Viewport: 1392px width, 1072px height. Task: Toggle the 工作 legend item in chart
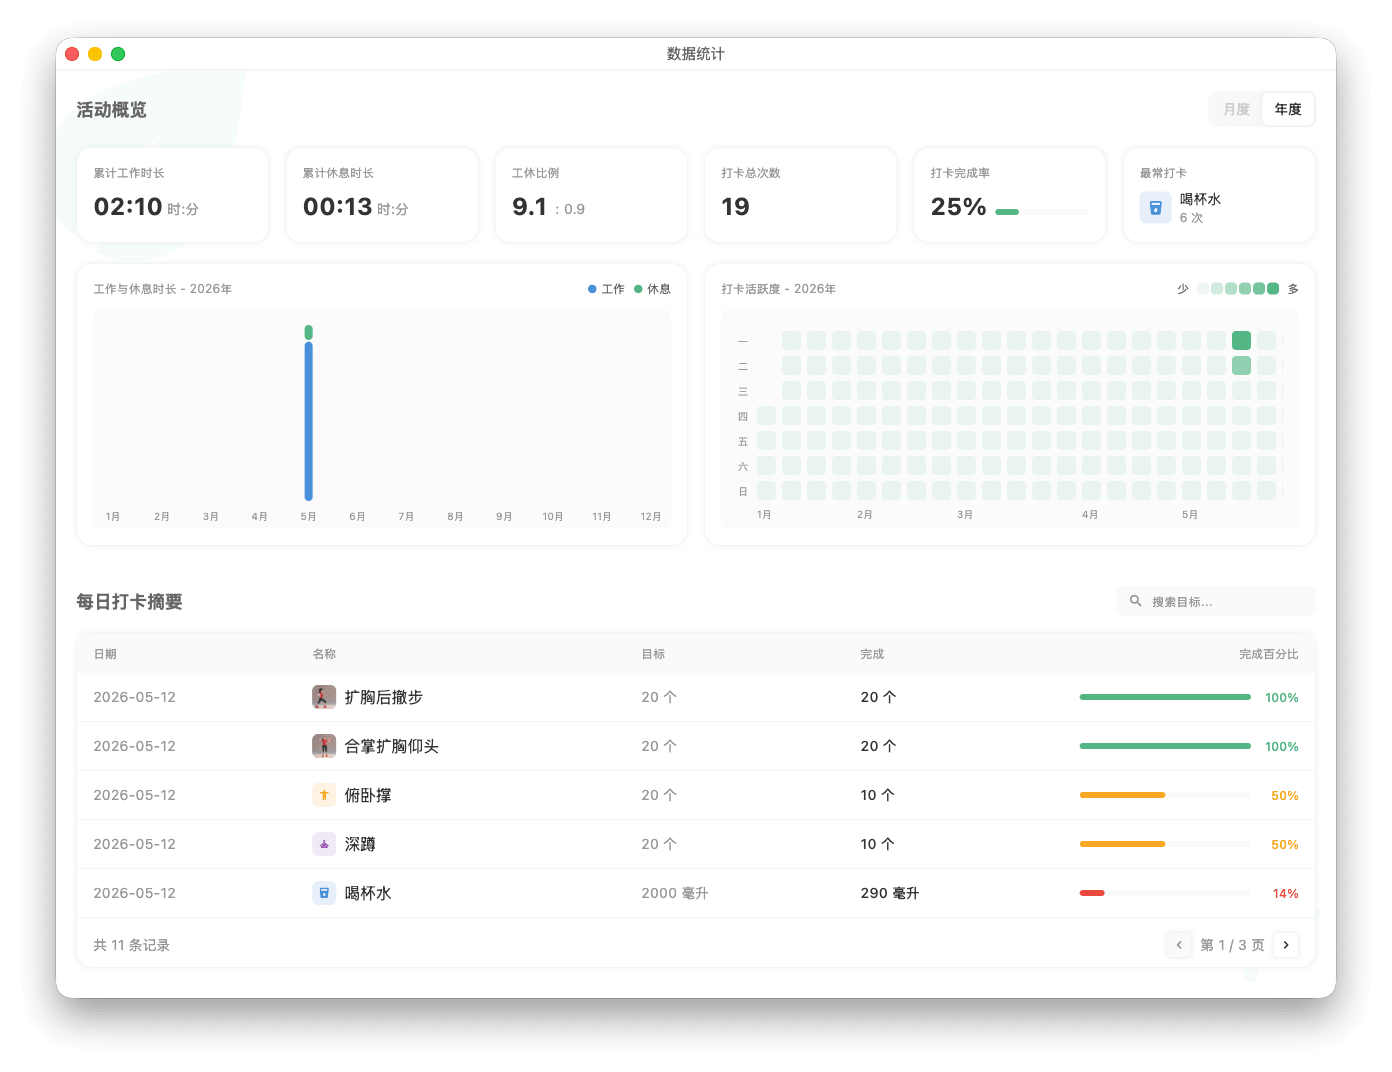tap(606, 289)
